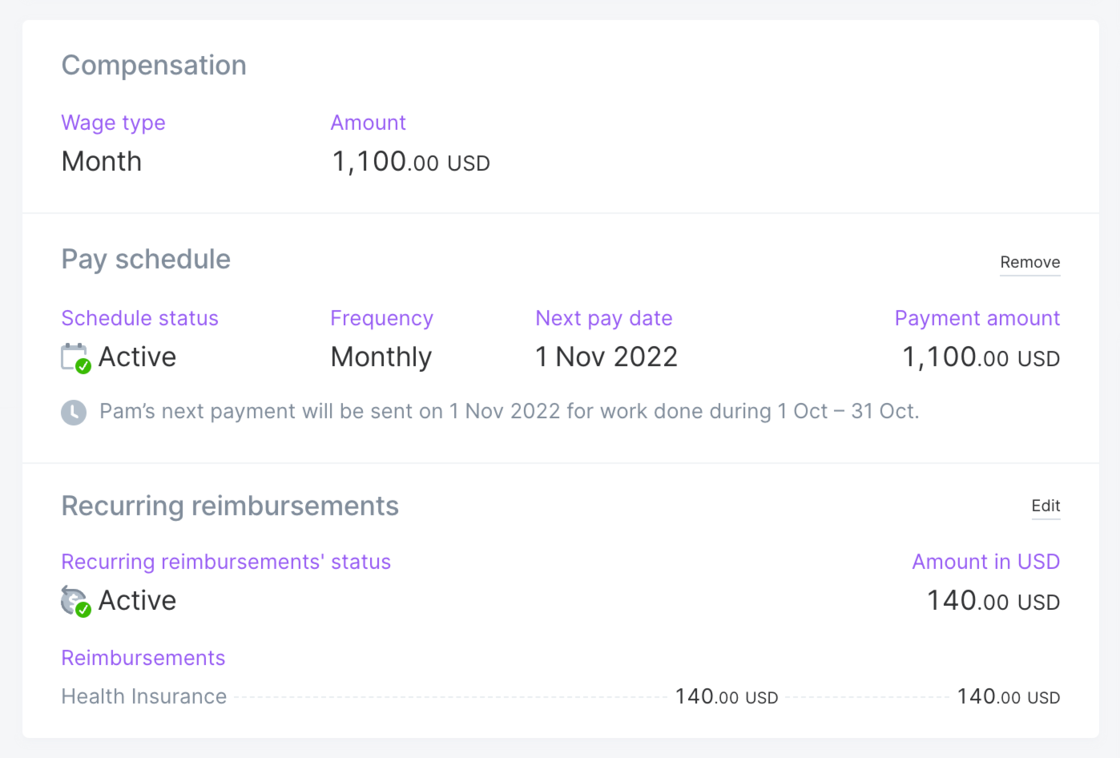Click the compensation Amount label
This screenshot has height=758, width=1120.
tap(368, 123)
